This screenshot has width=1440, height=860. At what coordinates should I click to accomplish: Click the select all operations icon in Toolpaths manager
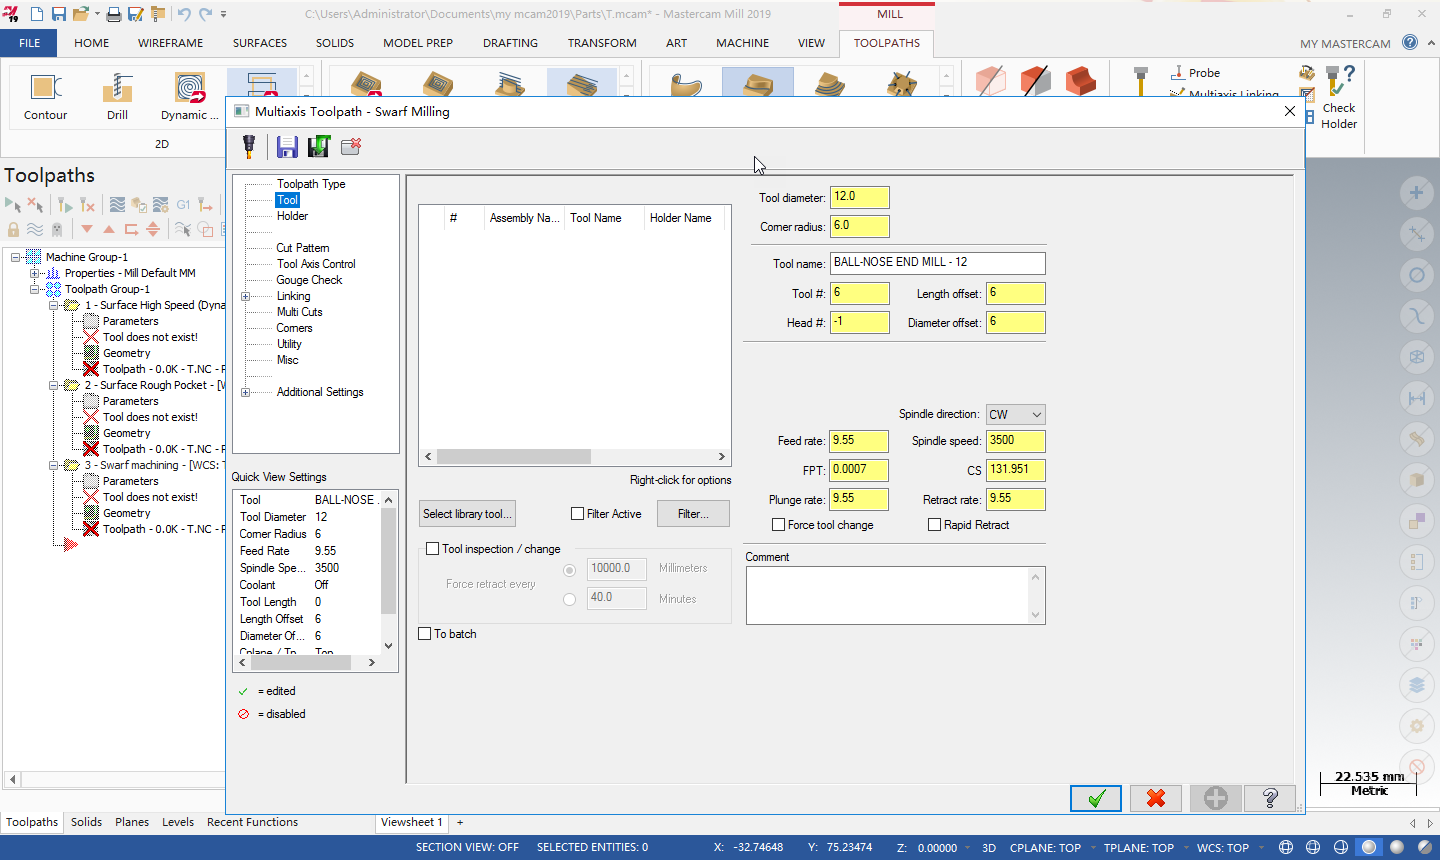click(13, 205)
